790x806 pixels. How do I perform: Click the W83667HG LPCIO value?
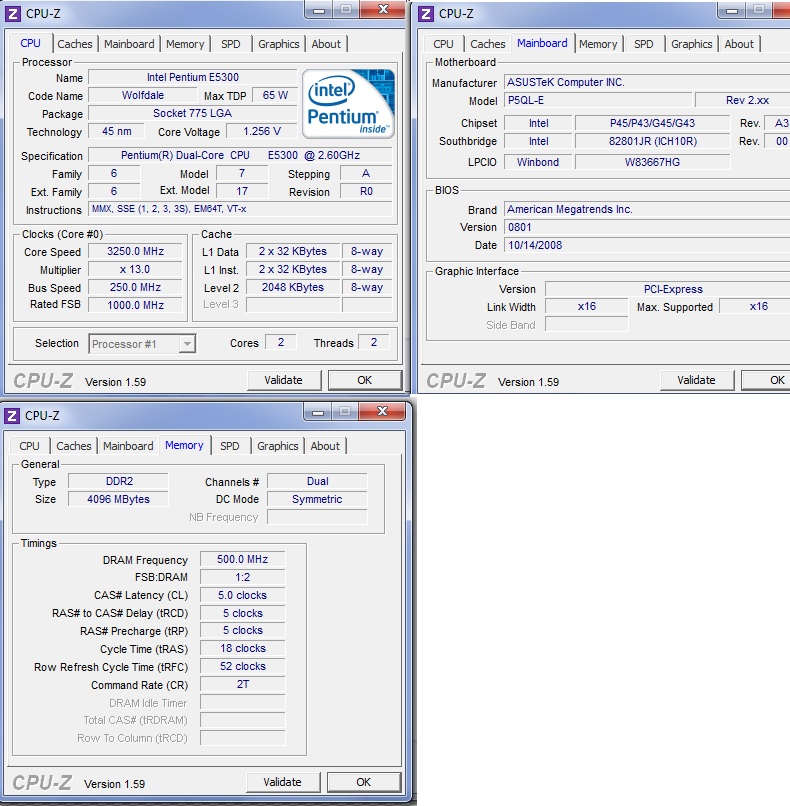pos(652,162)
